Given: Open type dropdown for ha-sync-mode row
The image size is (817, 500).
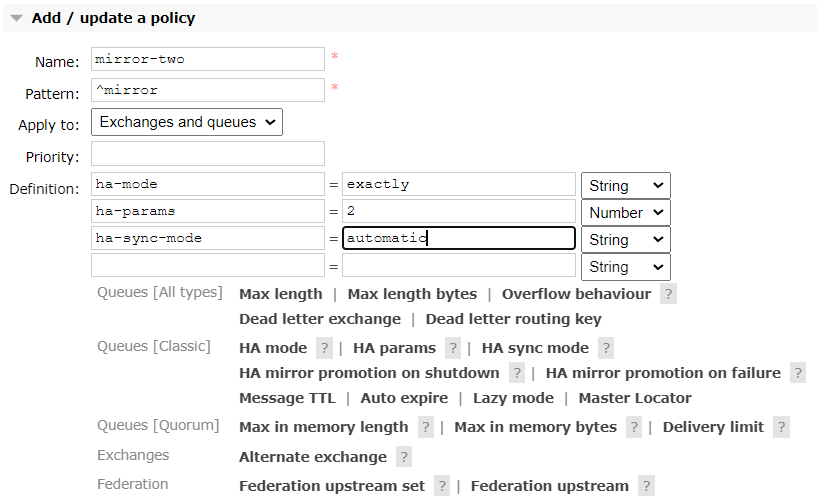Looking at the screenshot, I should click(x=625, y=240).
